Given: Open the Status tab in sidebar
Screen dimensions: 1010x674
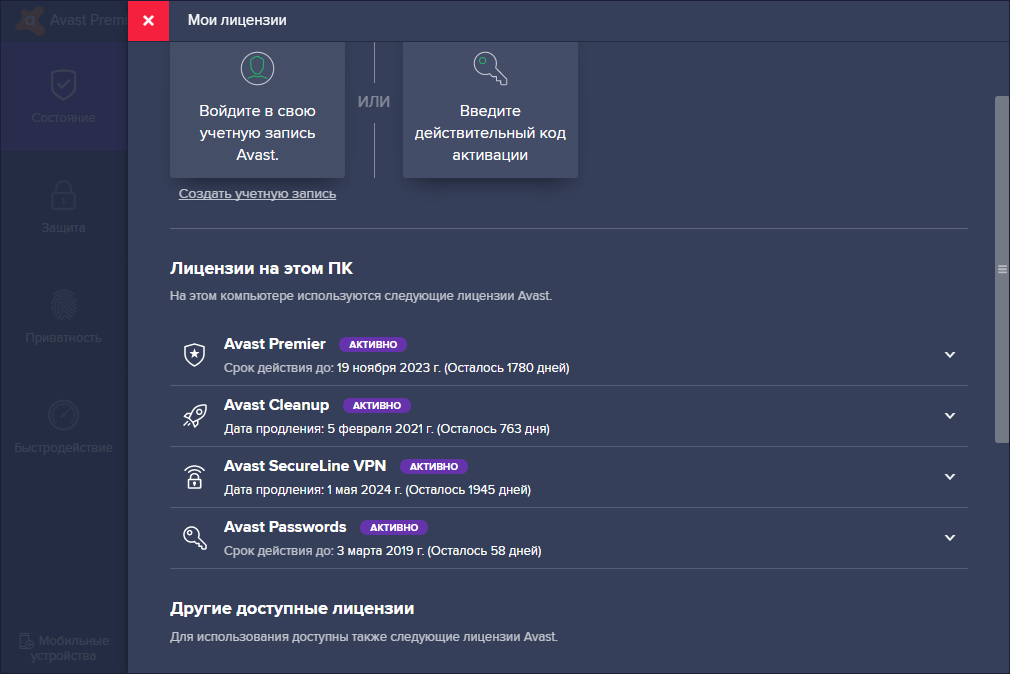Looking at the screenshot, I should click(x=64, y=96).
